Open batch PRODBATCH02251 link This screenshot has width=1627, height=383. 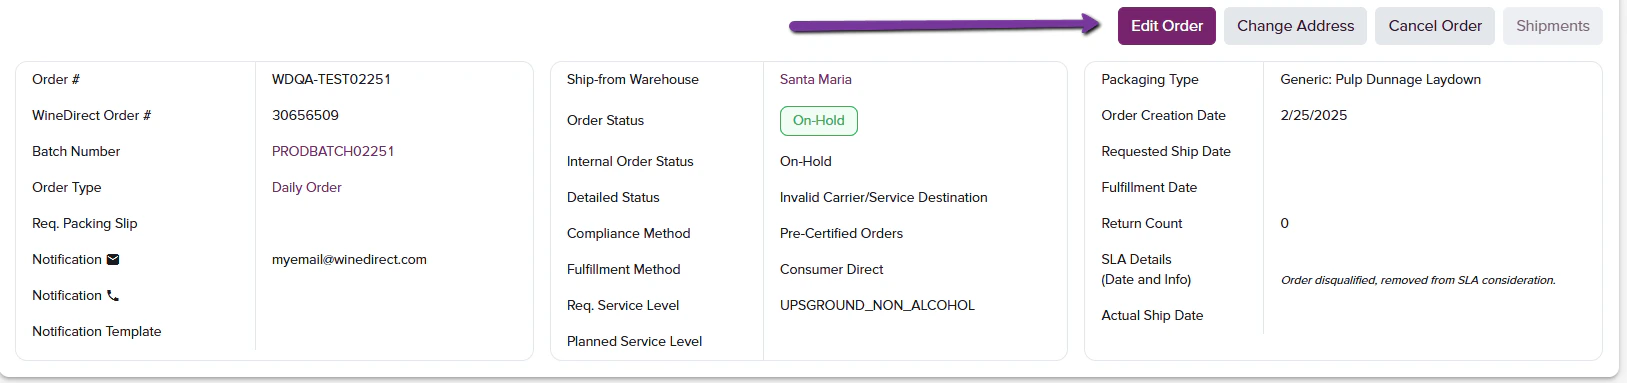(x=333, y=151)
